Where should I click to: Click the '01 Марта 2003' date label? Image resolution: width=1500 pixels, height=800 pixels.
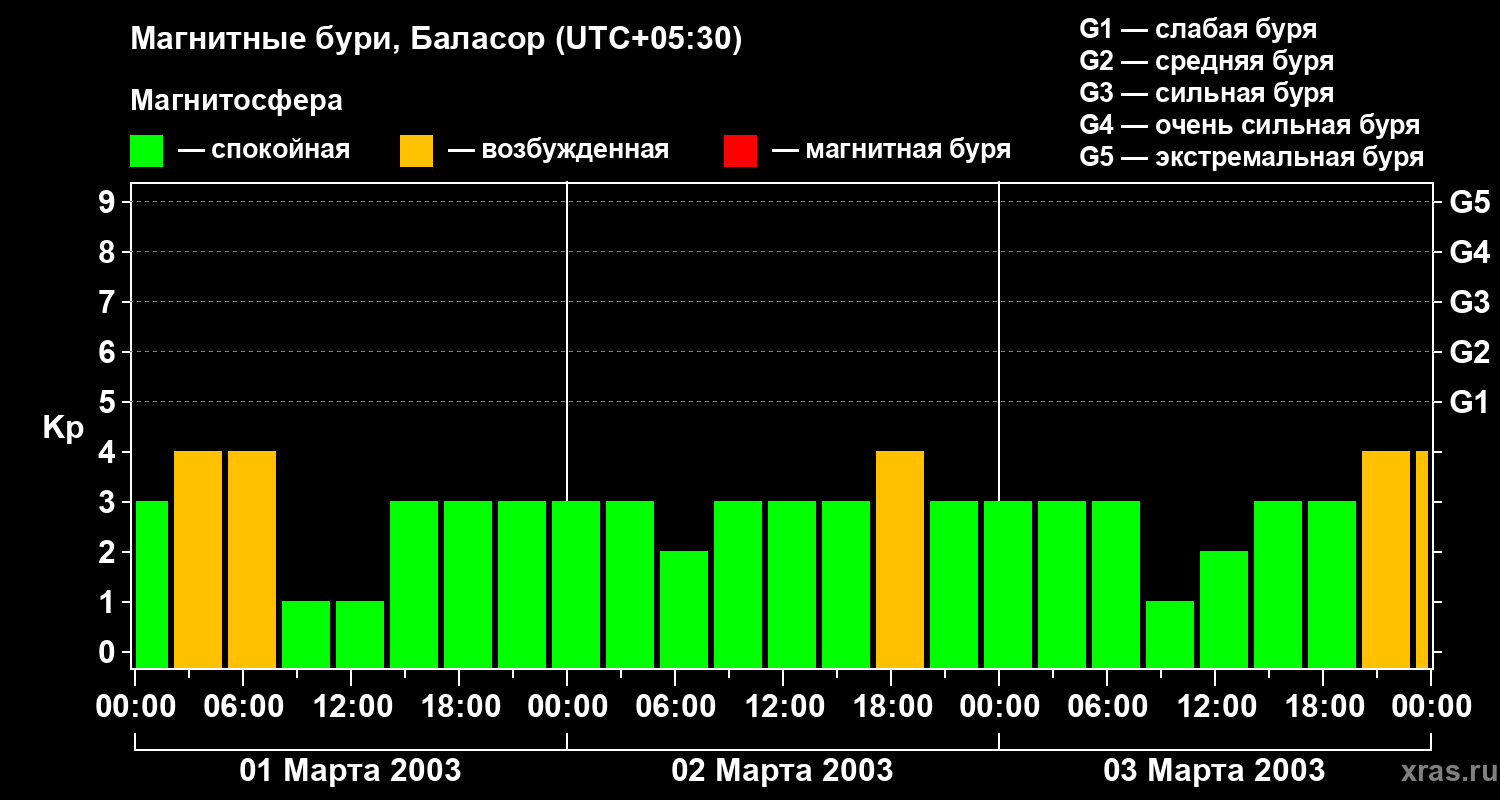pyautogui.click(x=350, y=771)
